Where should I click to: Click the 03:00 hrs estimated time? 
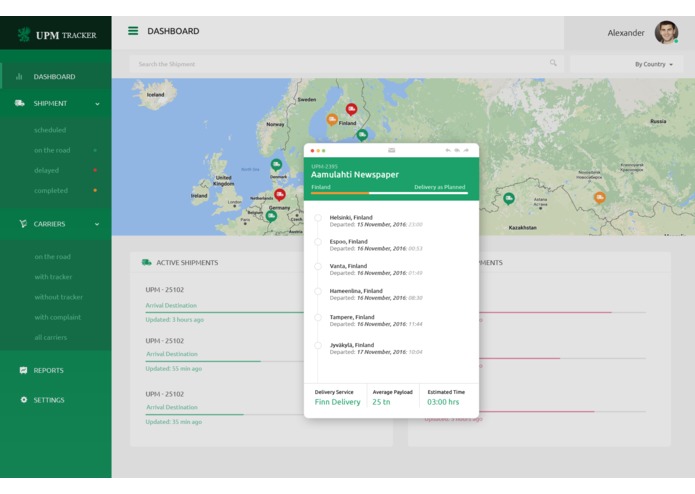[x=443, y=402]
